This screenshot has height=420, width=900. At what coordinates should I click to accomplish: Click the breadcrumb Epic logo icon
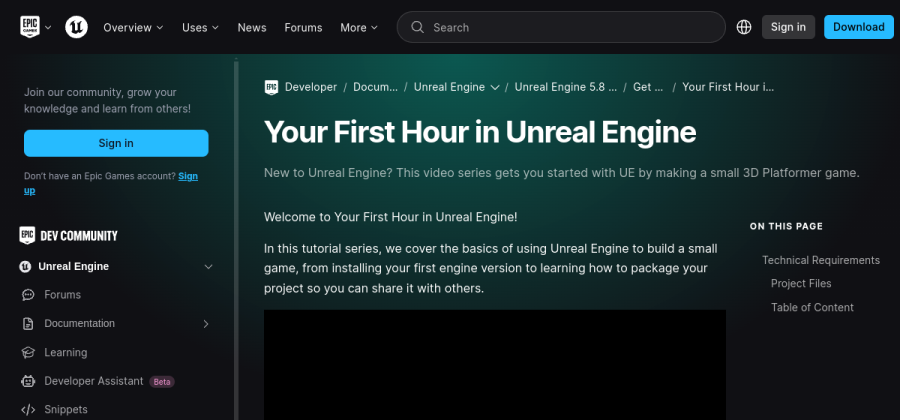pos(271,87)
